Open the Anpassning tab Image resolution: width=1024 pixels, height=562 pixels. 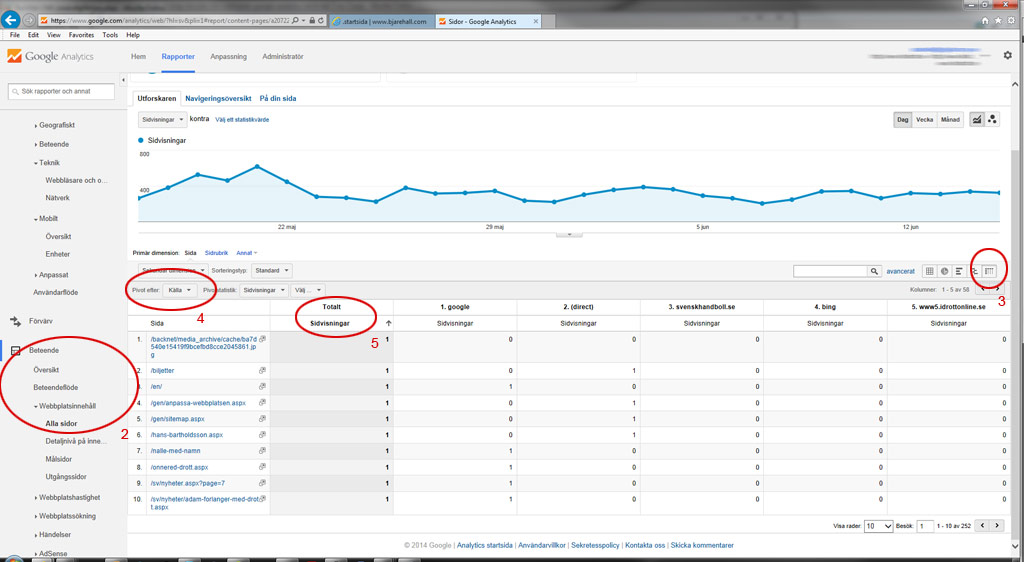point(229,57)
